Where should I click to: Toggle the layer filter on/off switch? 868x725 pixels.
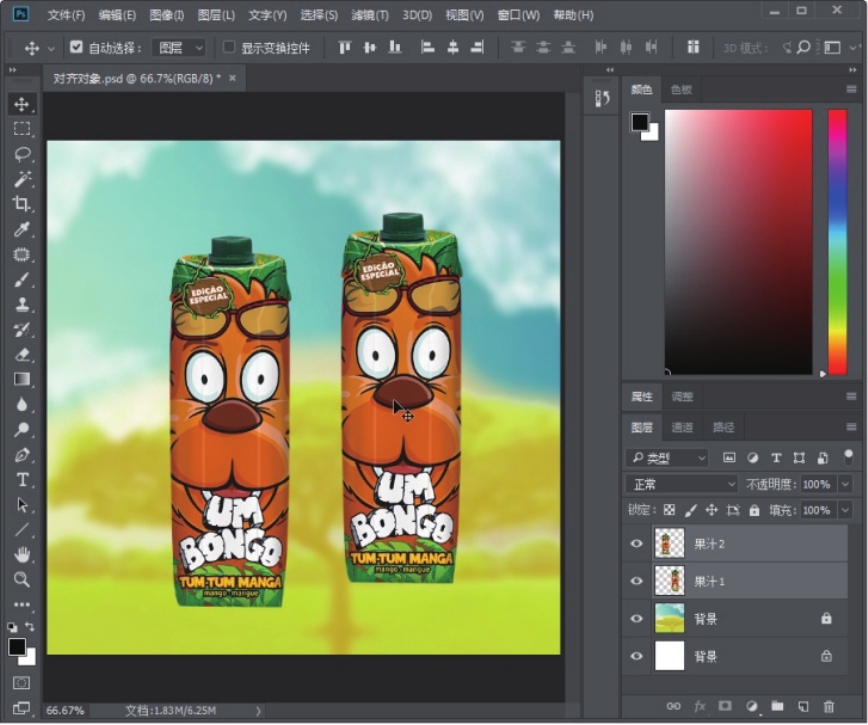pyautogui.click(x=848, y=457)
